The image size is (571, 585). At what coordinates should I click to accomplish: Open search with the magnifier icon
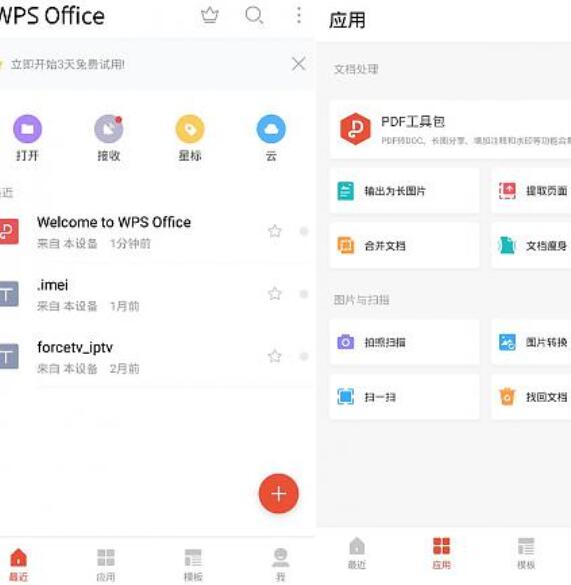[x=254, y=16]
